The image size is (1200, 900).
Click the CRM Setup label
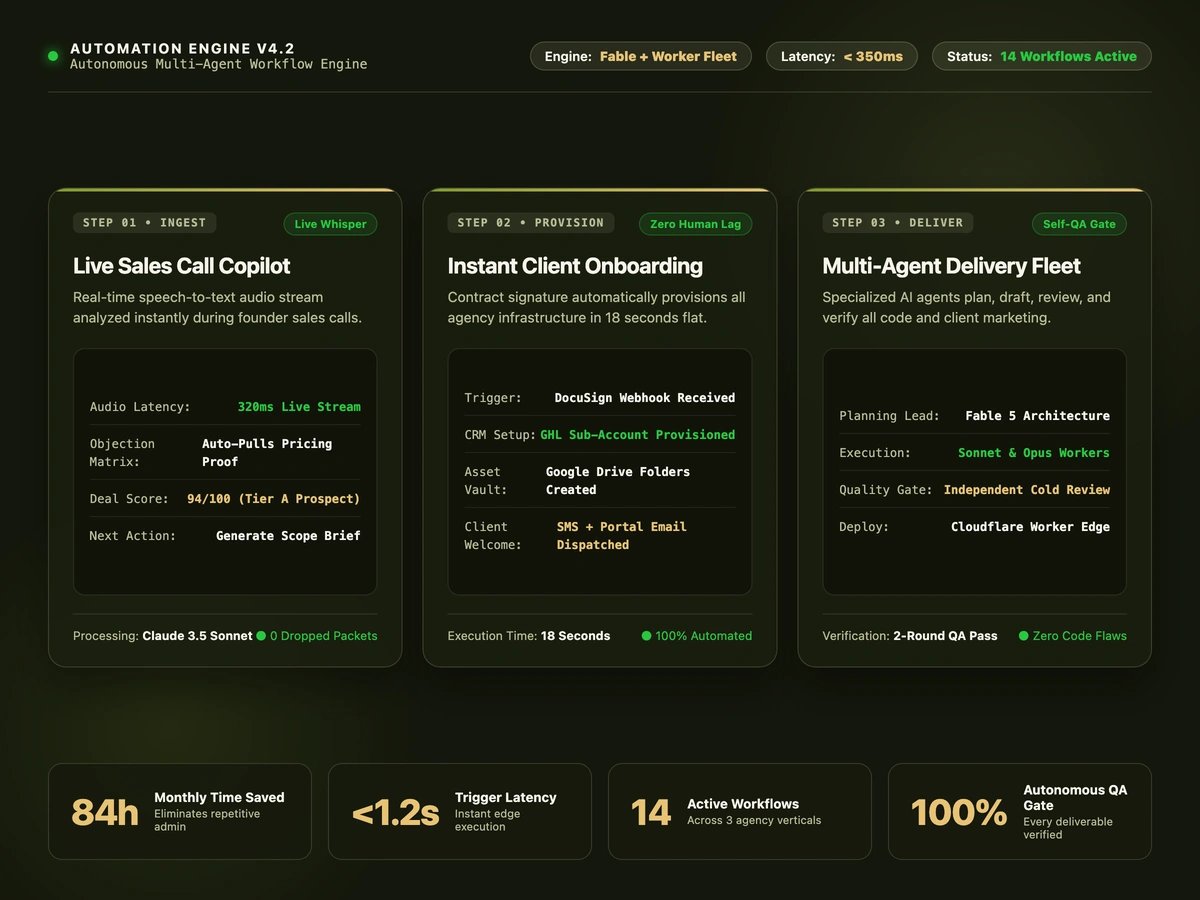click(x=500, y=435)
